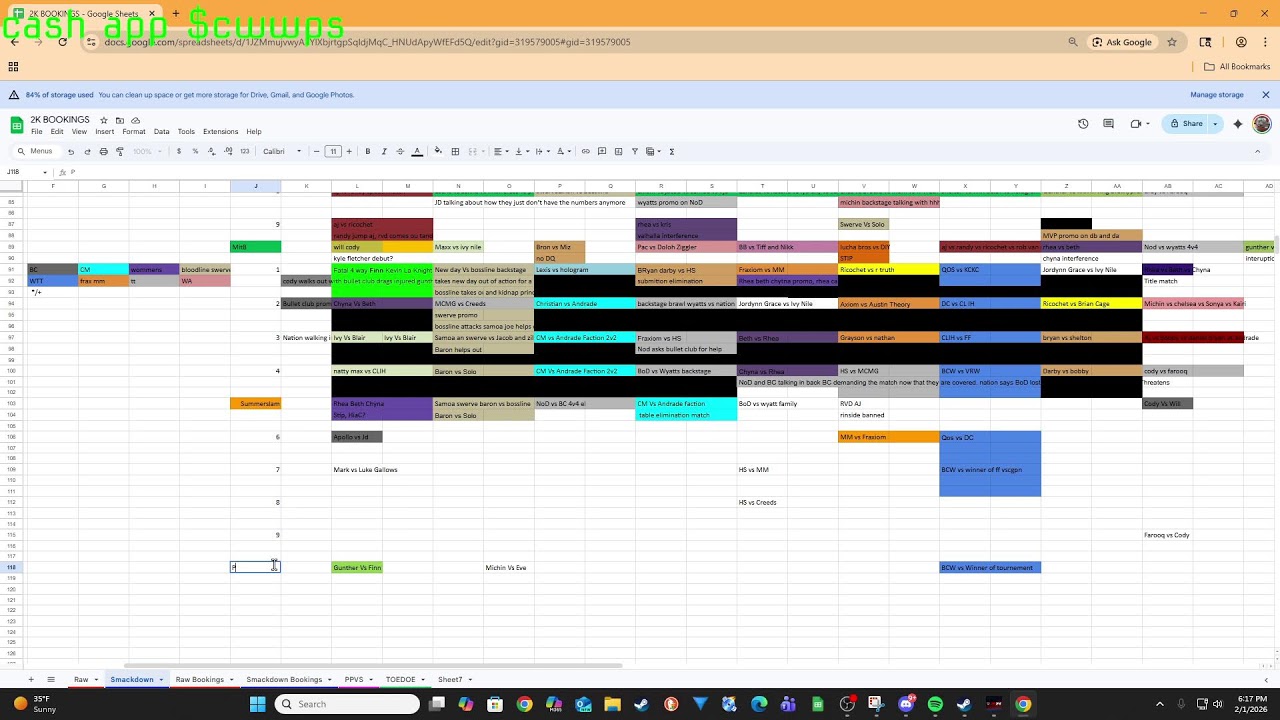Open the Data menu
The width and height of the screenshot is (1280, 720).
click(162, 132)
